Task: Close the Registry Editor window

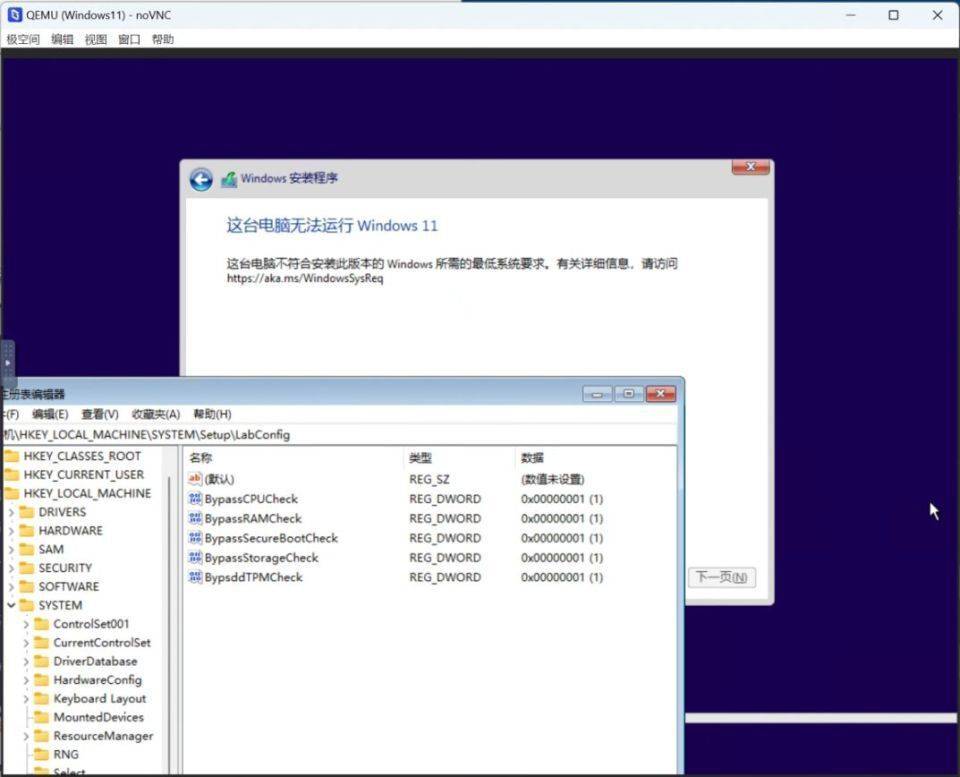Action: (661, 394)
